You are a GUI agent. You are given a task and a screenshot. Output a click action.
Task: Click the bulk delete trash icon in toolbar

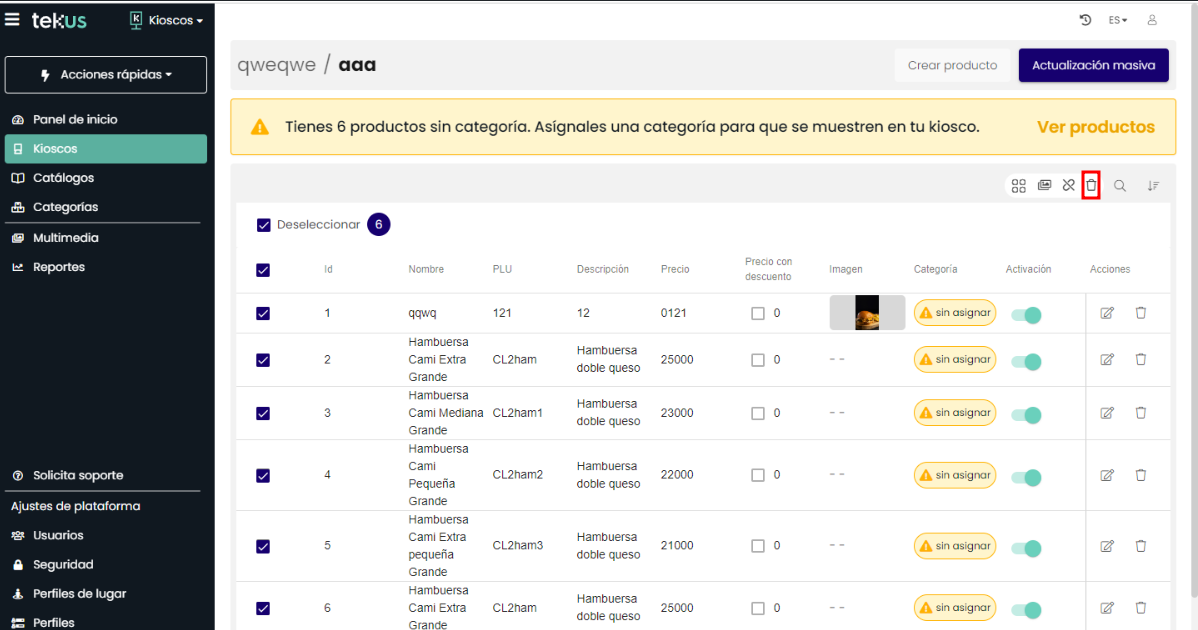tap(1092, 185)
